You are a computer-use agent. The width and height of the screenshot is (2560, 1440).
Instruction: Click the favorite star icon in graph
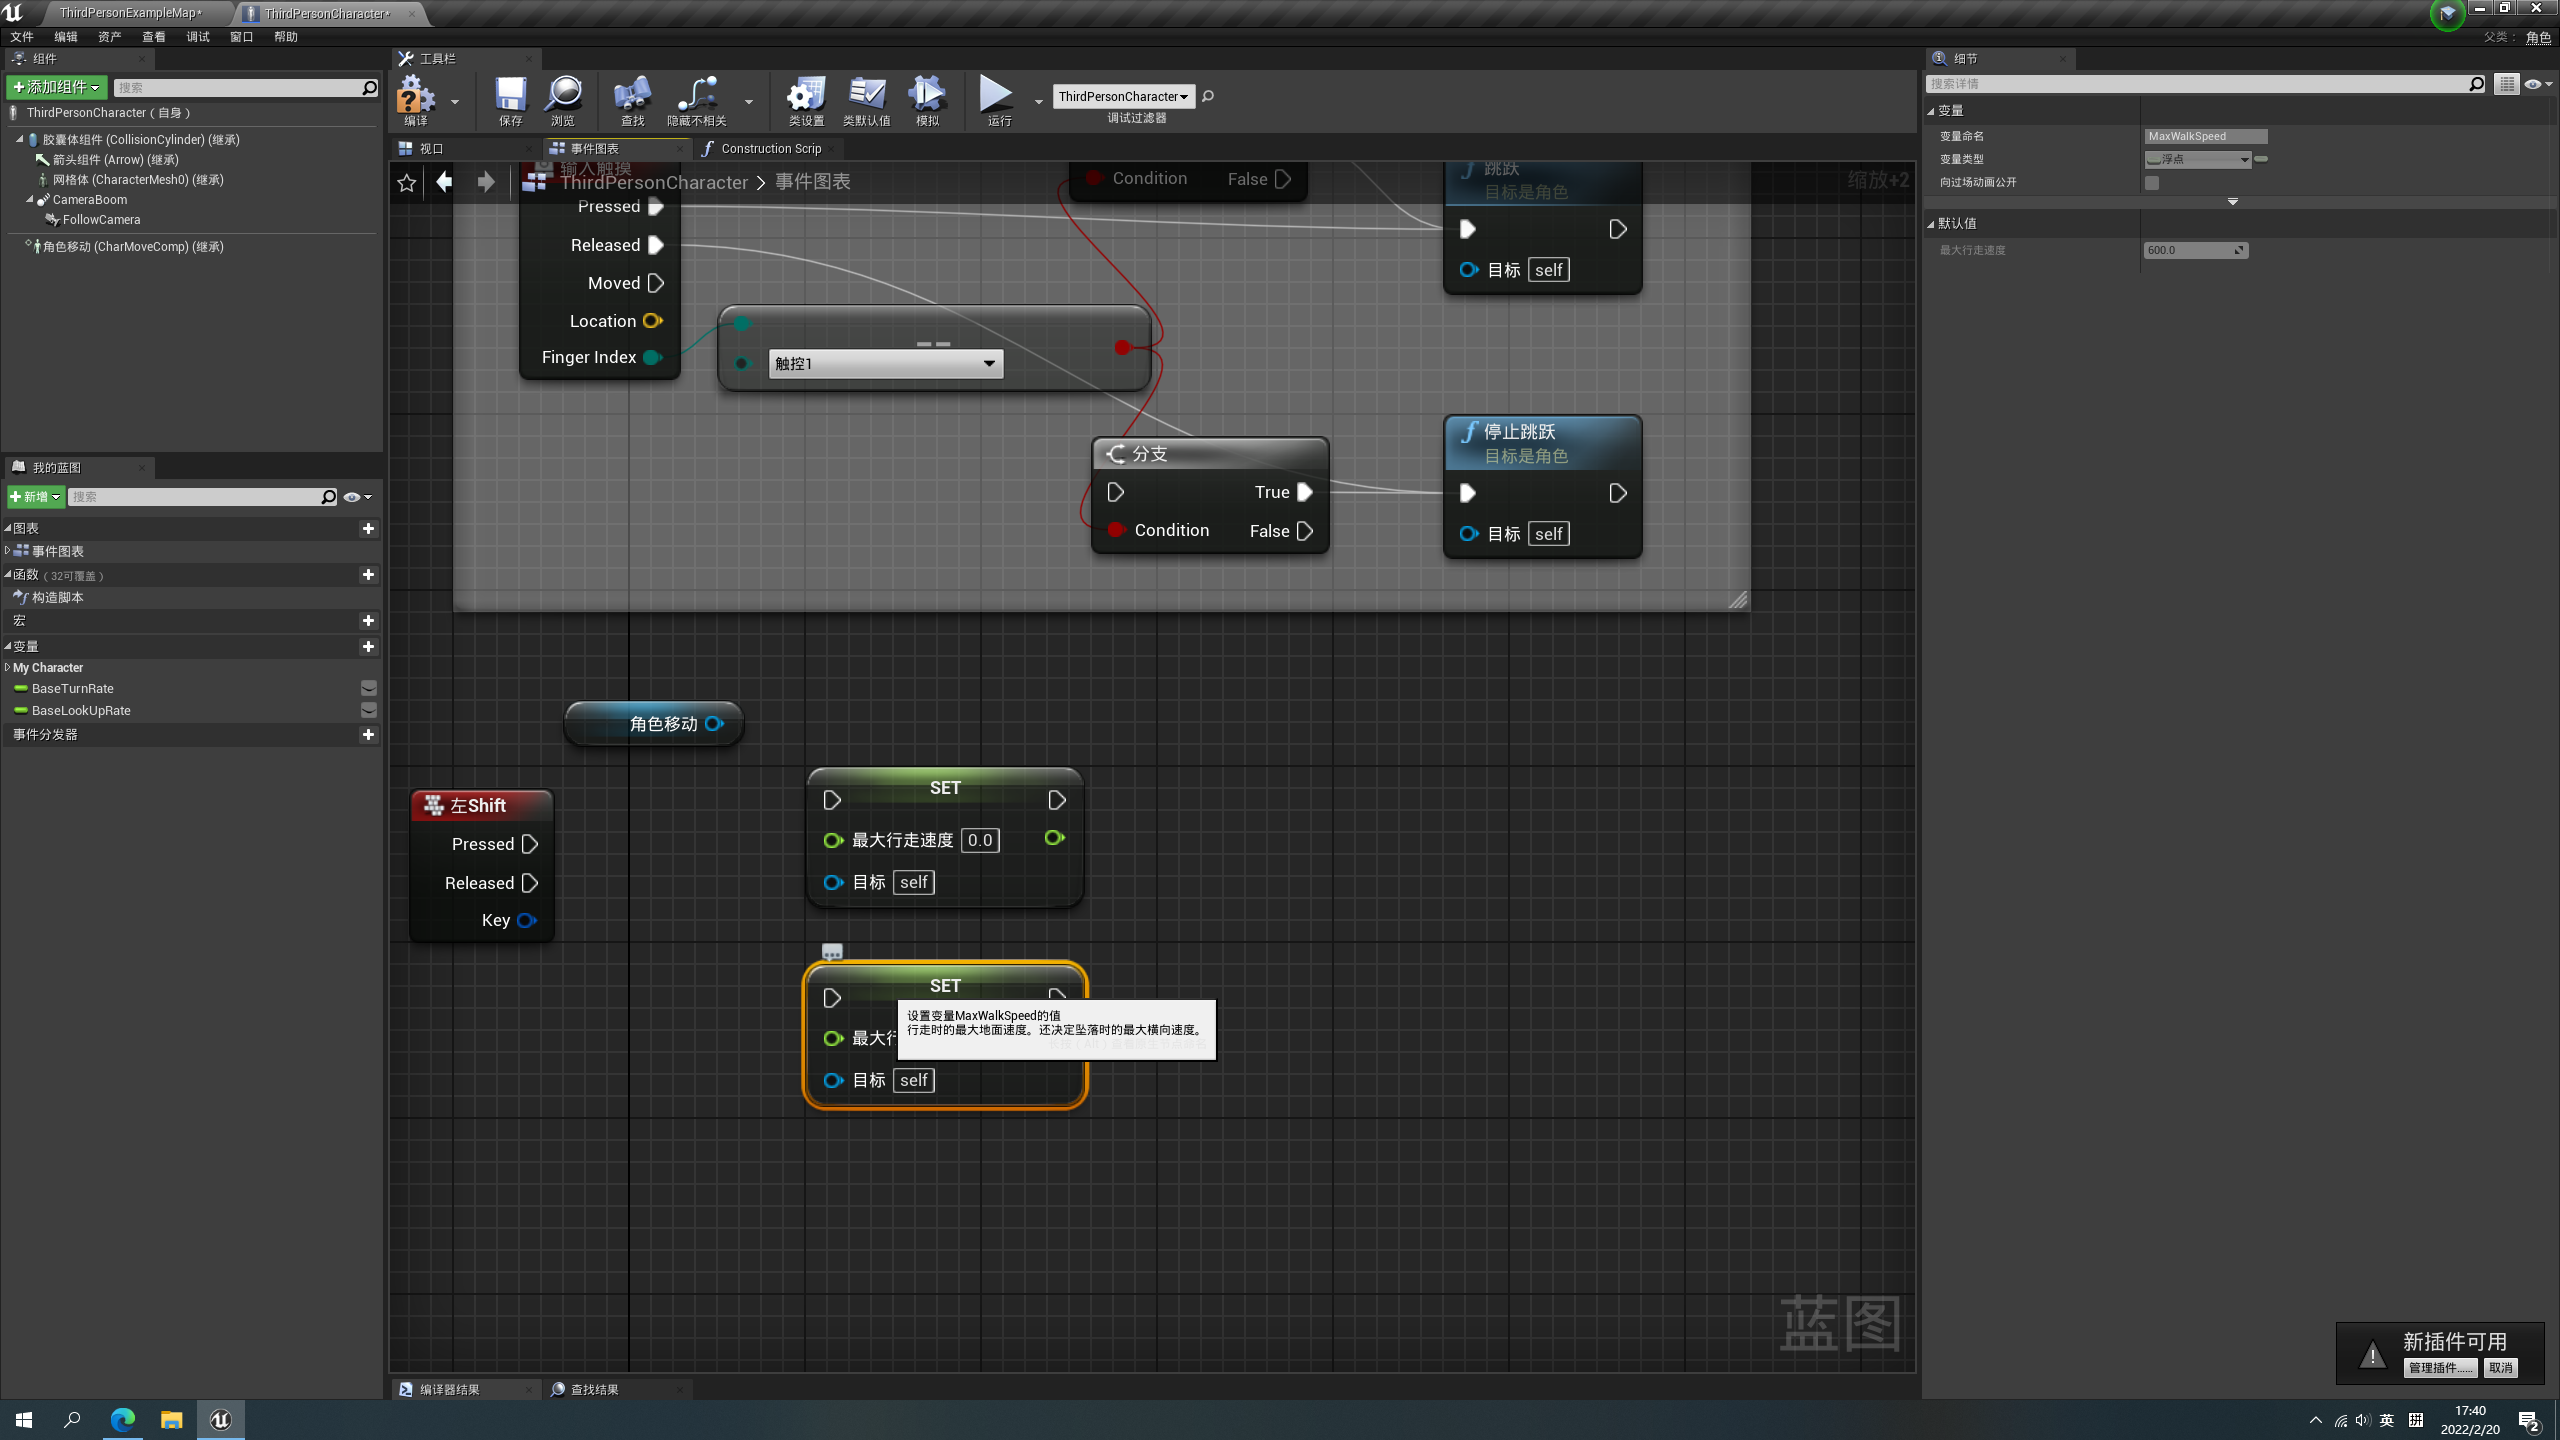point(407,182)
